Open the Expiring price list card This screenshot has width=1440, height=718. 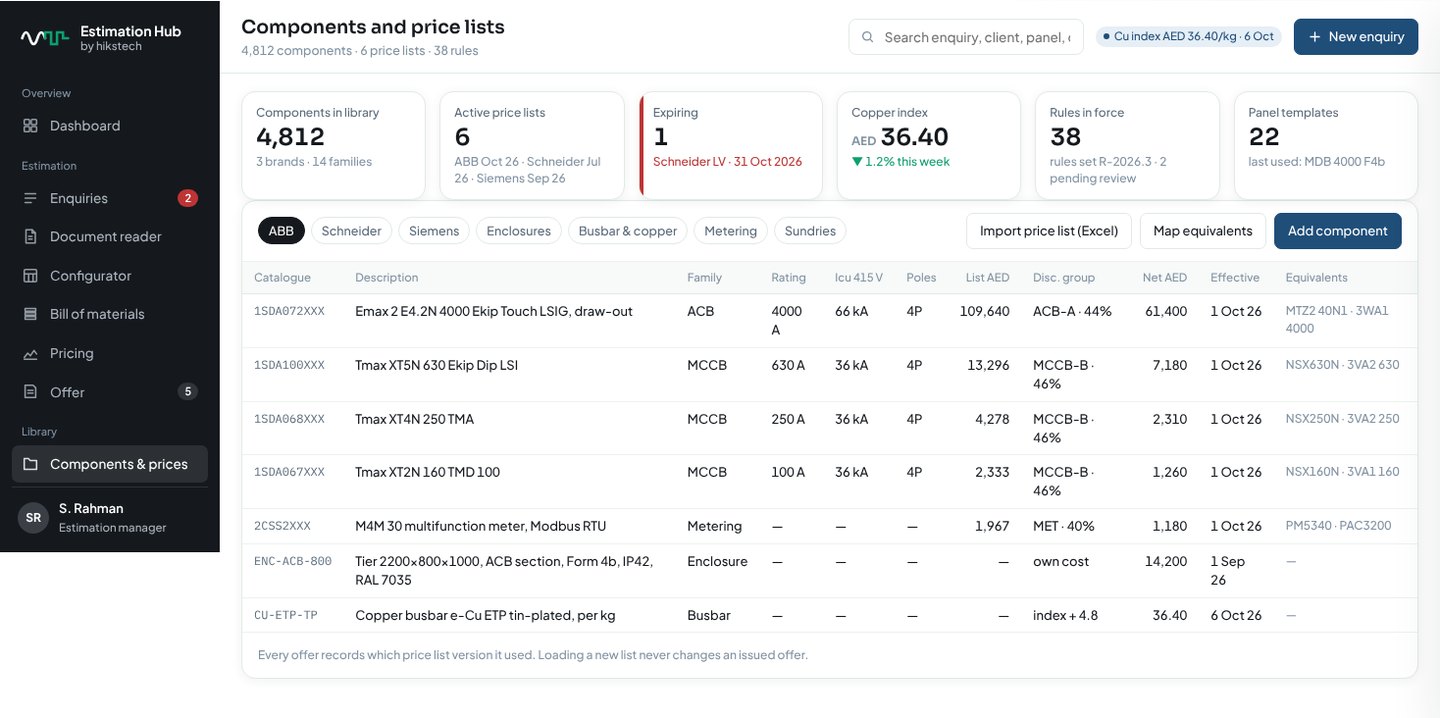730,146
